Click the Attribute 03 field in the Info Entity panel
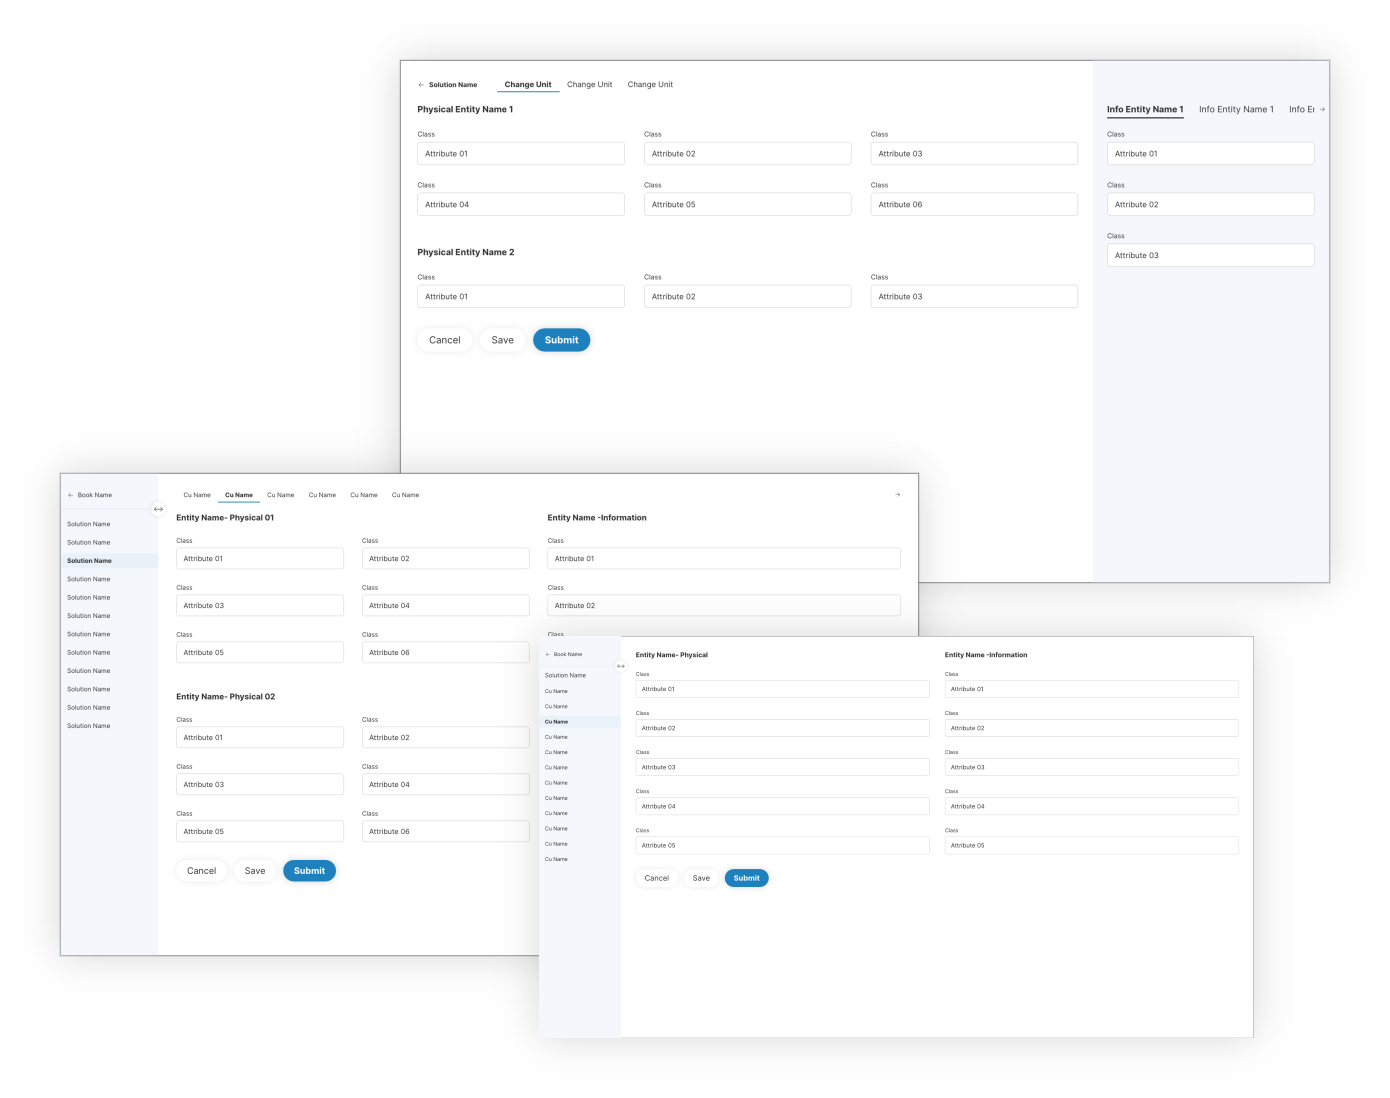 point(1210,256)
